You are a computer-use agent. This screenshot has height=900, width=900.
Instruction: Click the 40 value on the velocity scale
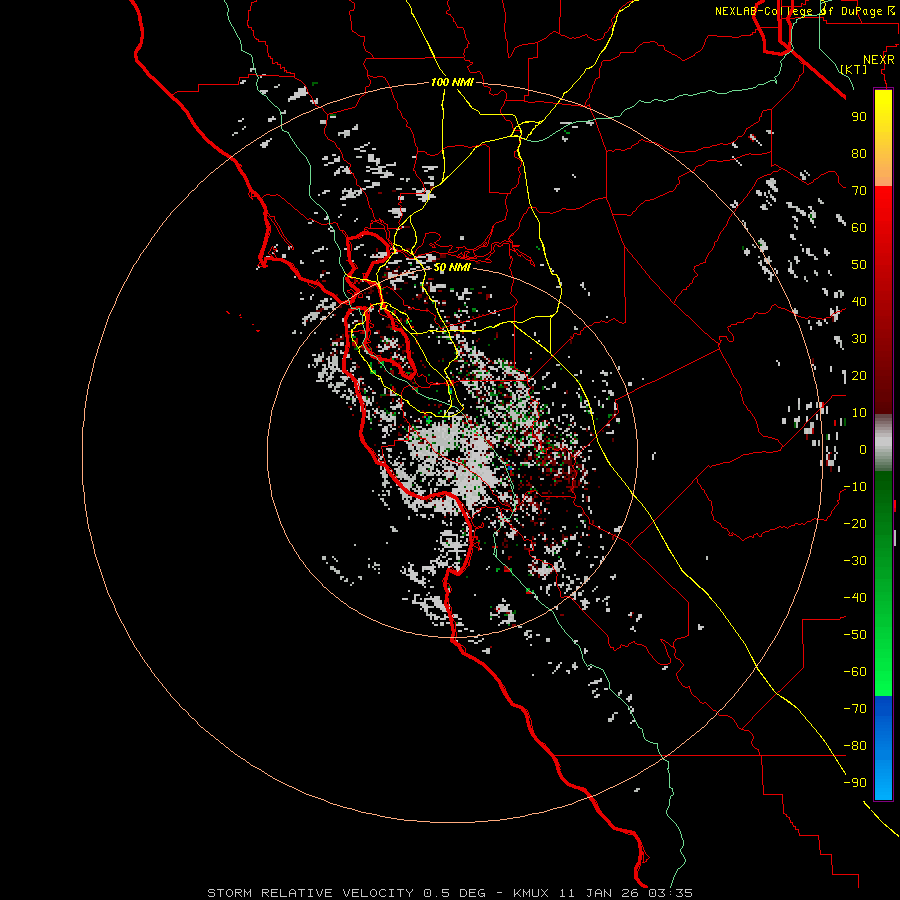[x=859, y=302]
